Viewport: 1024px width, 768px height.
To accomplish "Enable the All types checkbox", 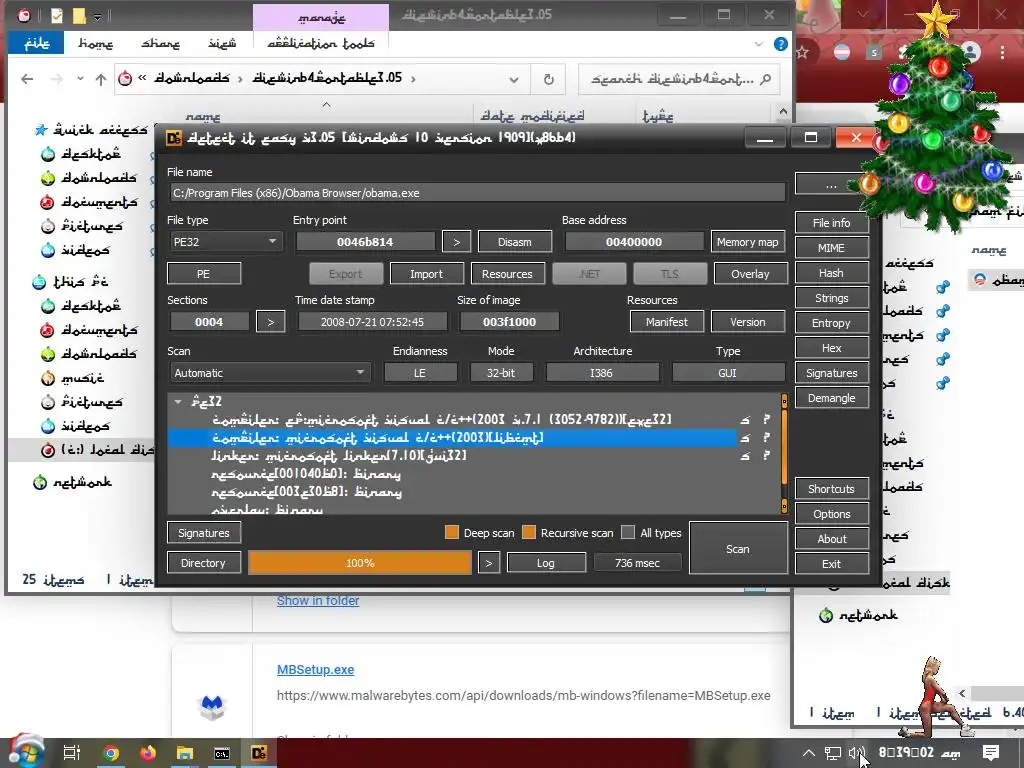I will pos(628,532).
